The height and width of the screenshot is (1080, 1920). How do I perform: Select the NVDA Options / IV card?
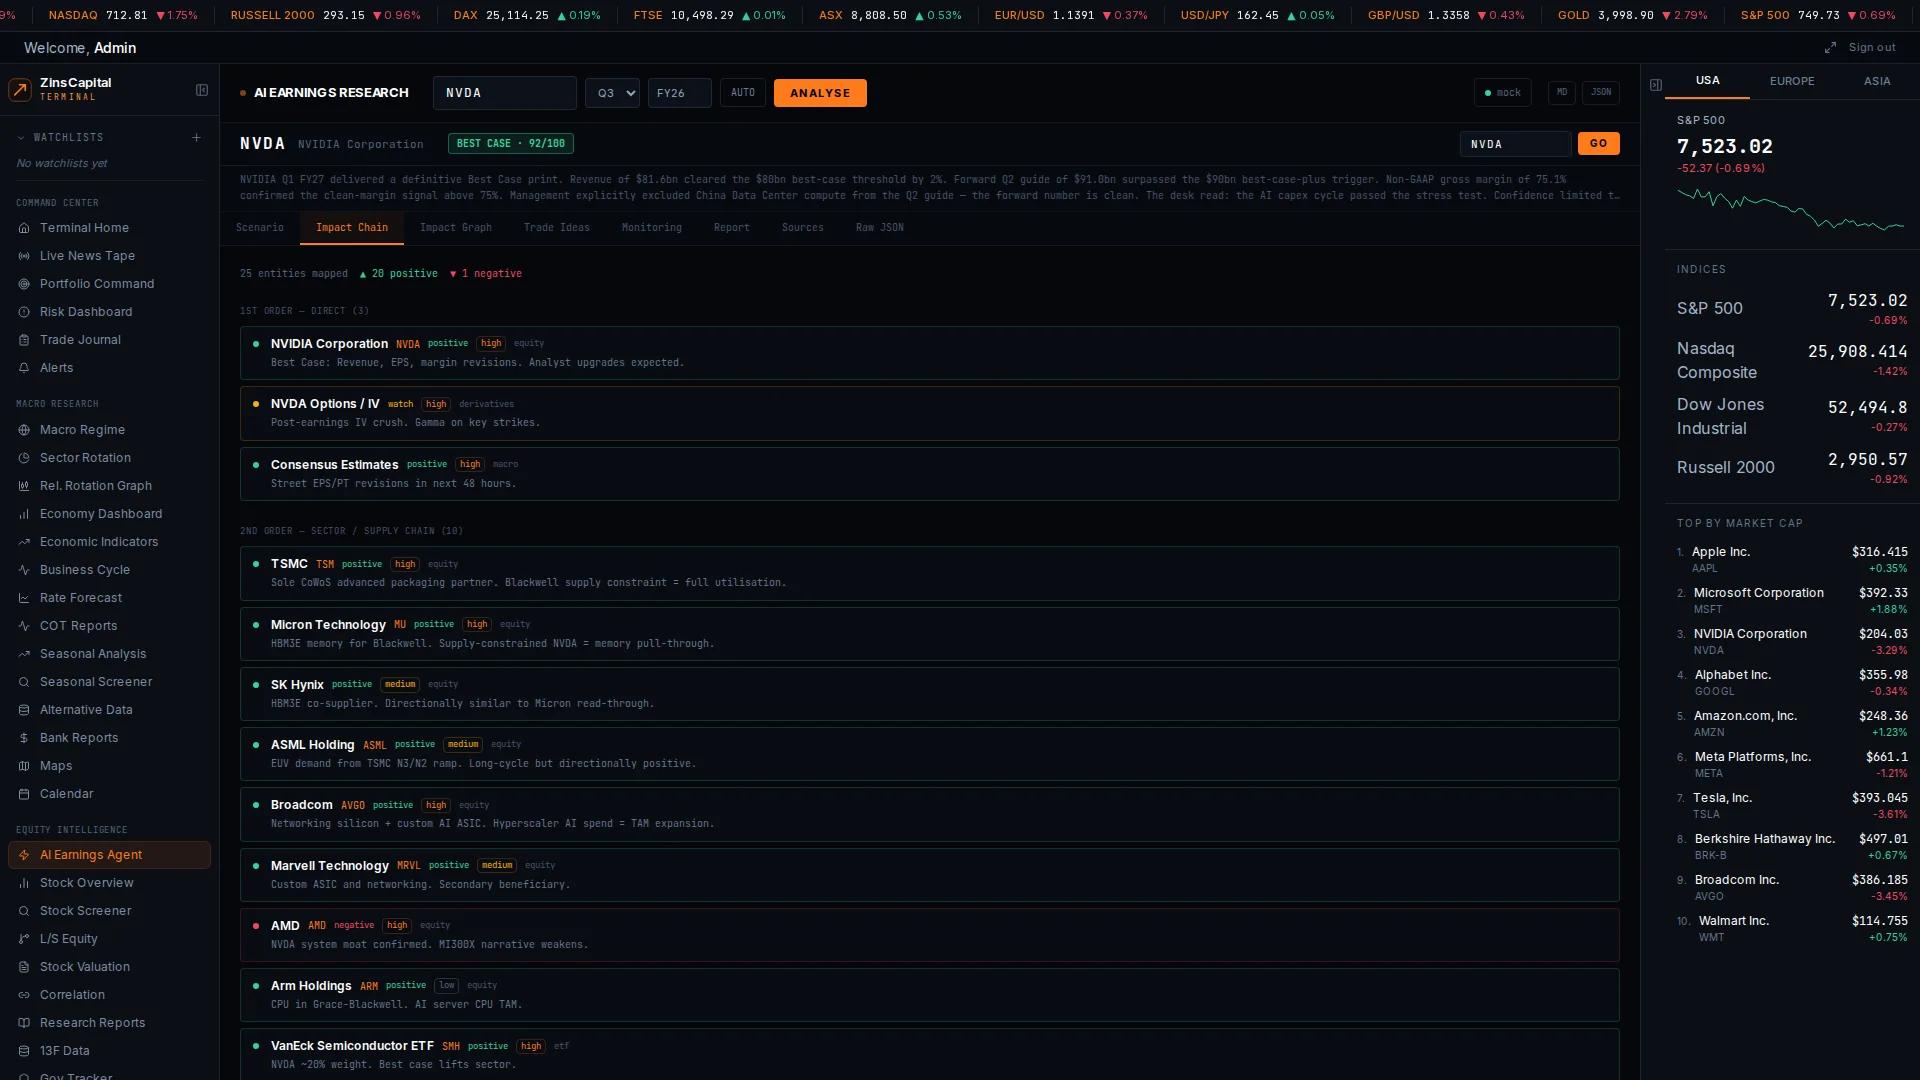click(x=929, y=413)
